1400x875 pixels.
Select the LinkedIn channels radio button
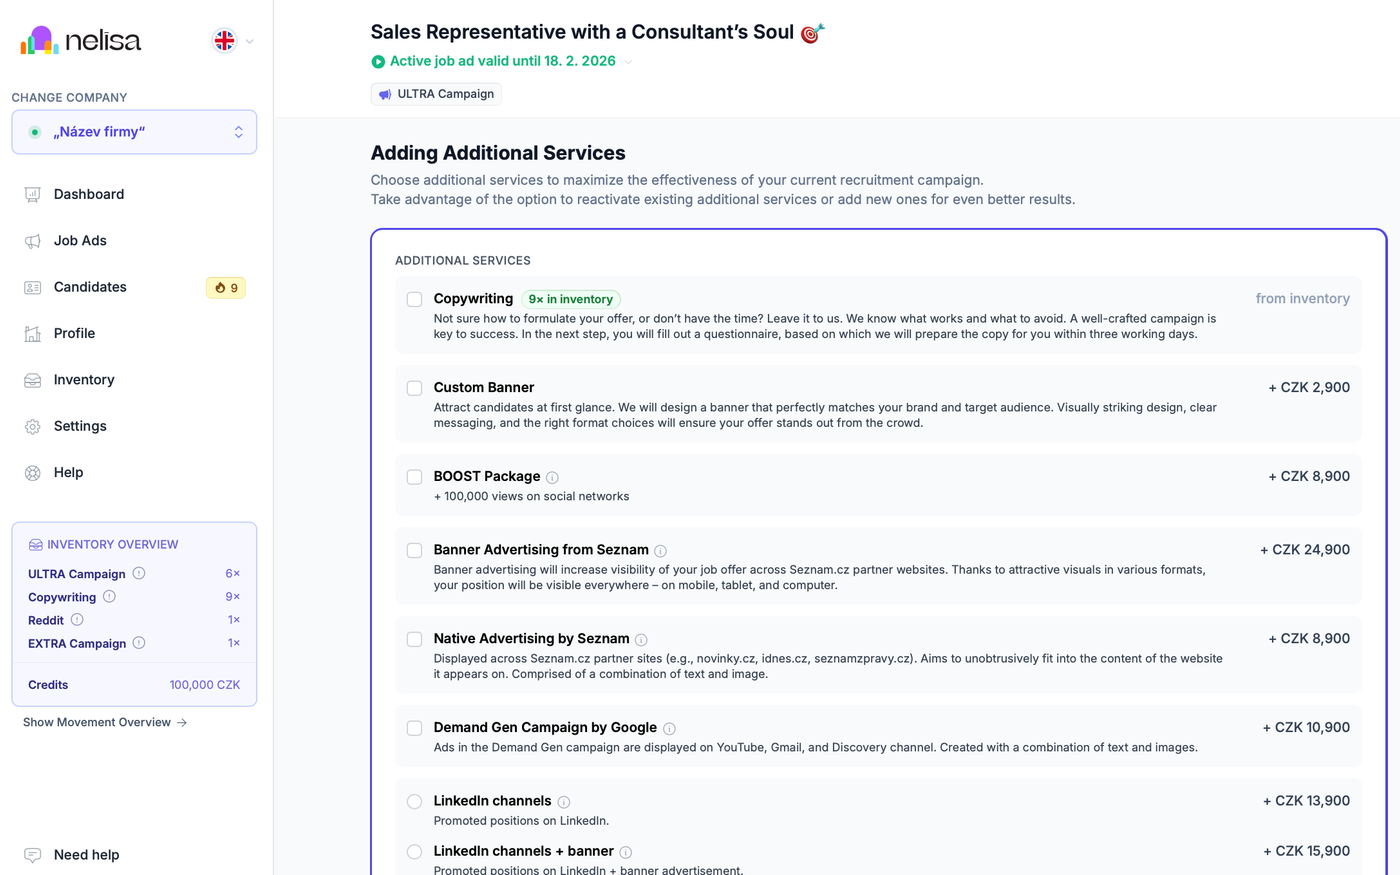click(414, 801)
